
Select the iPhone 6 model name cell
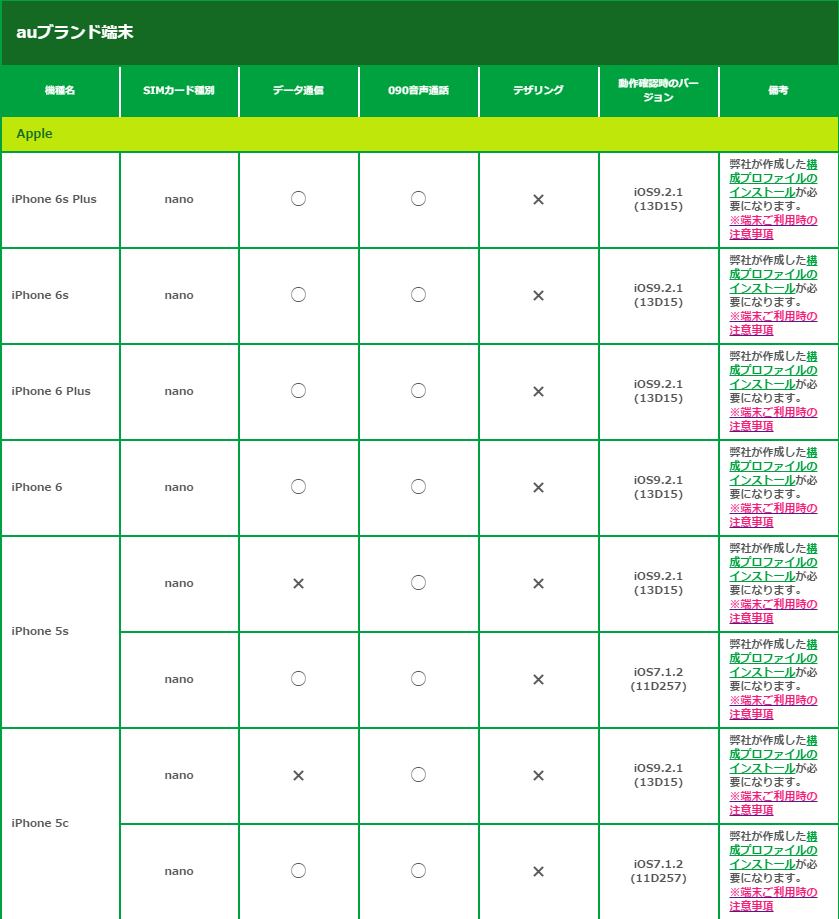pos(60,488)
